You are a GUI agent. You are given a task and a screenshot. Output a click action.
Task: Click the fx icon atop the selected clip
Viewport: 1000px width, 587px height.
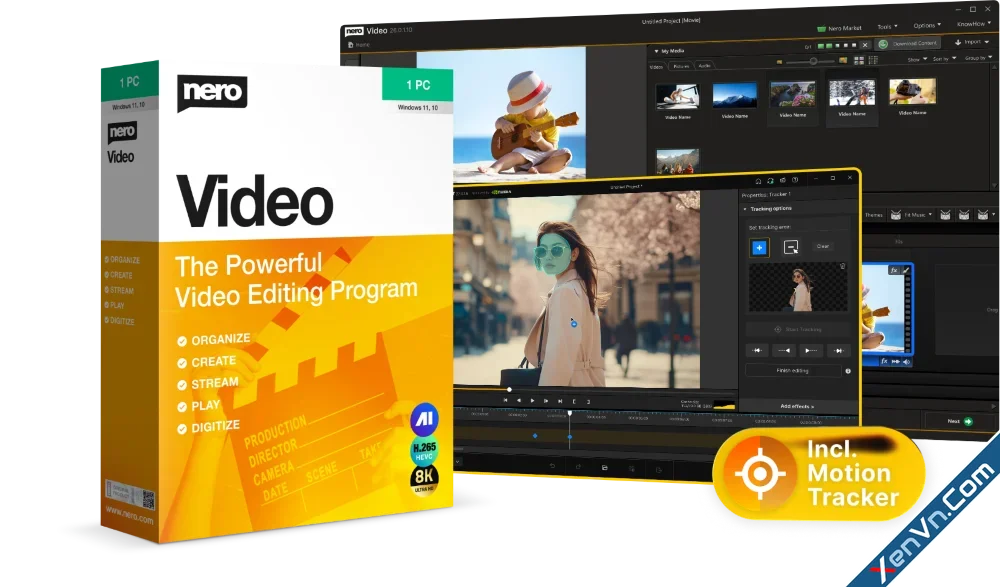point(893,271)
